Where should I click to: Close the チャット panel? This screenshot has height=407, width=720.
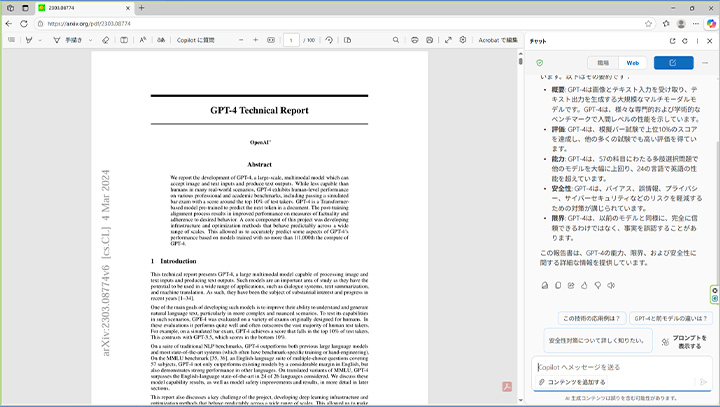click(709, 41)
